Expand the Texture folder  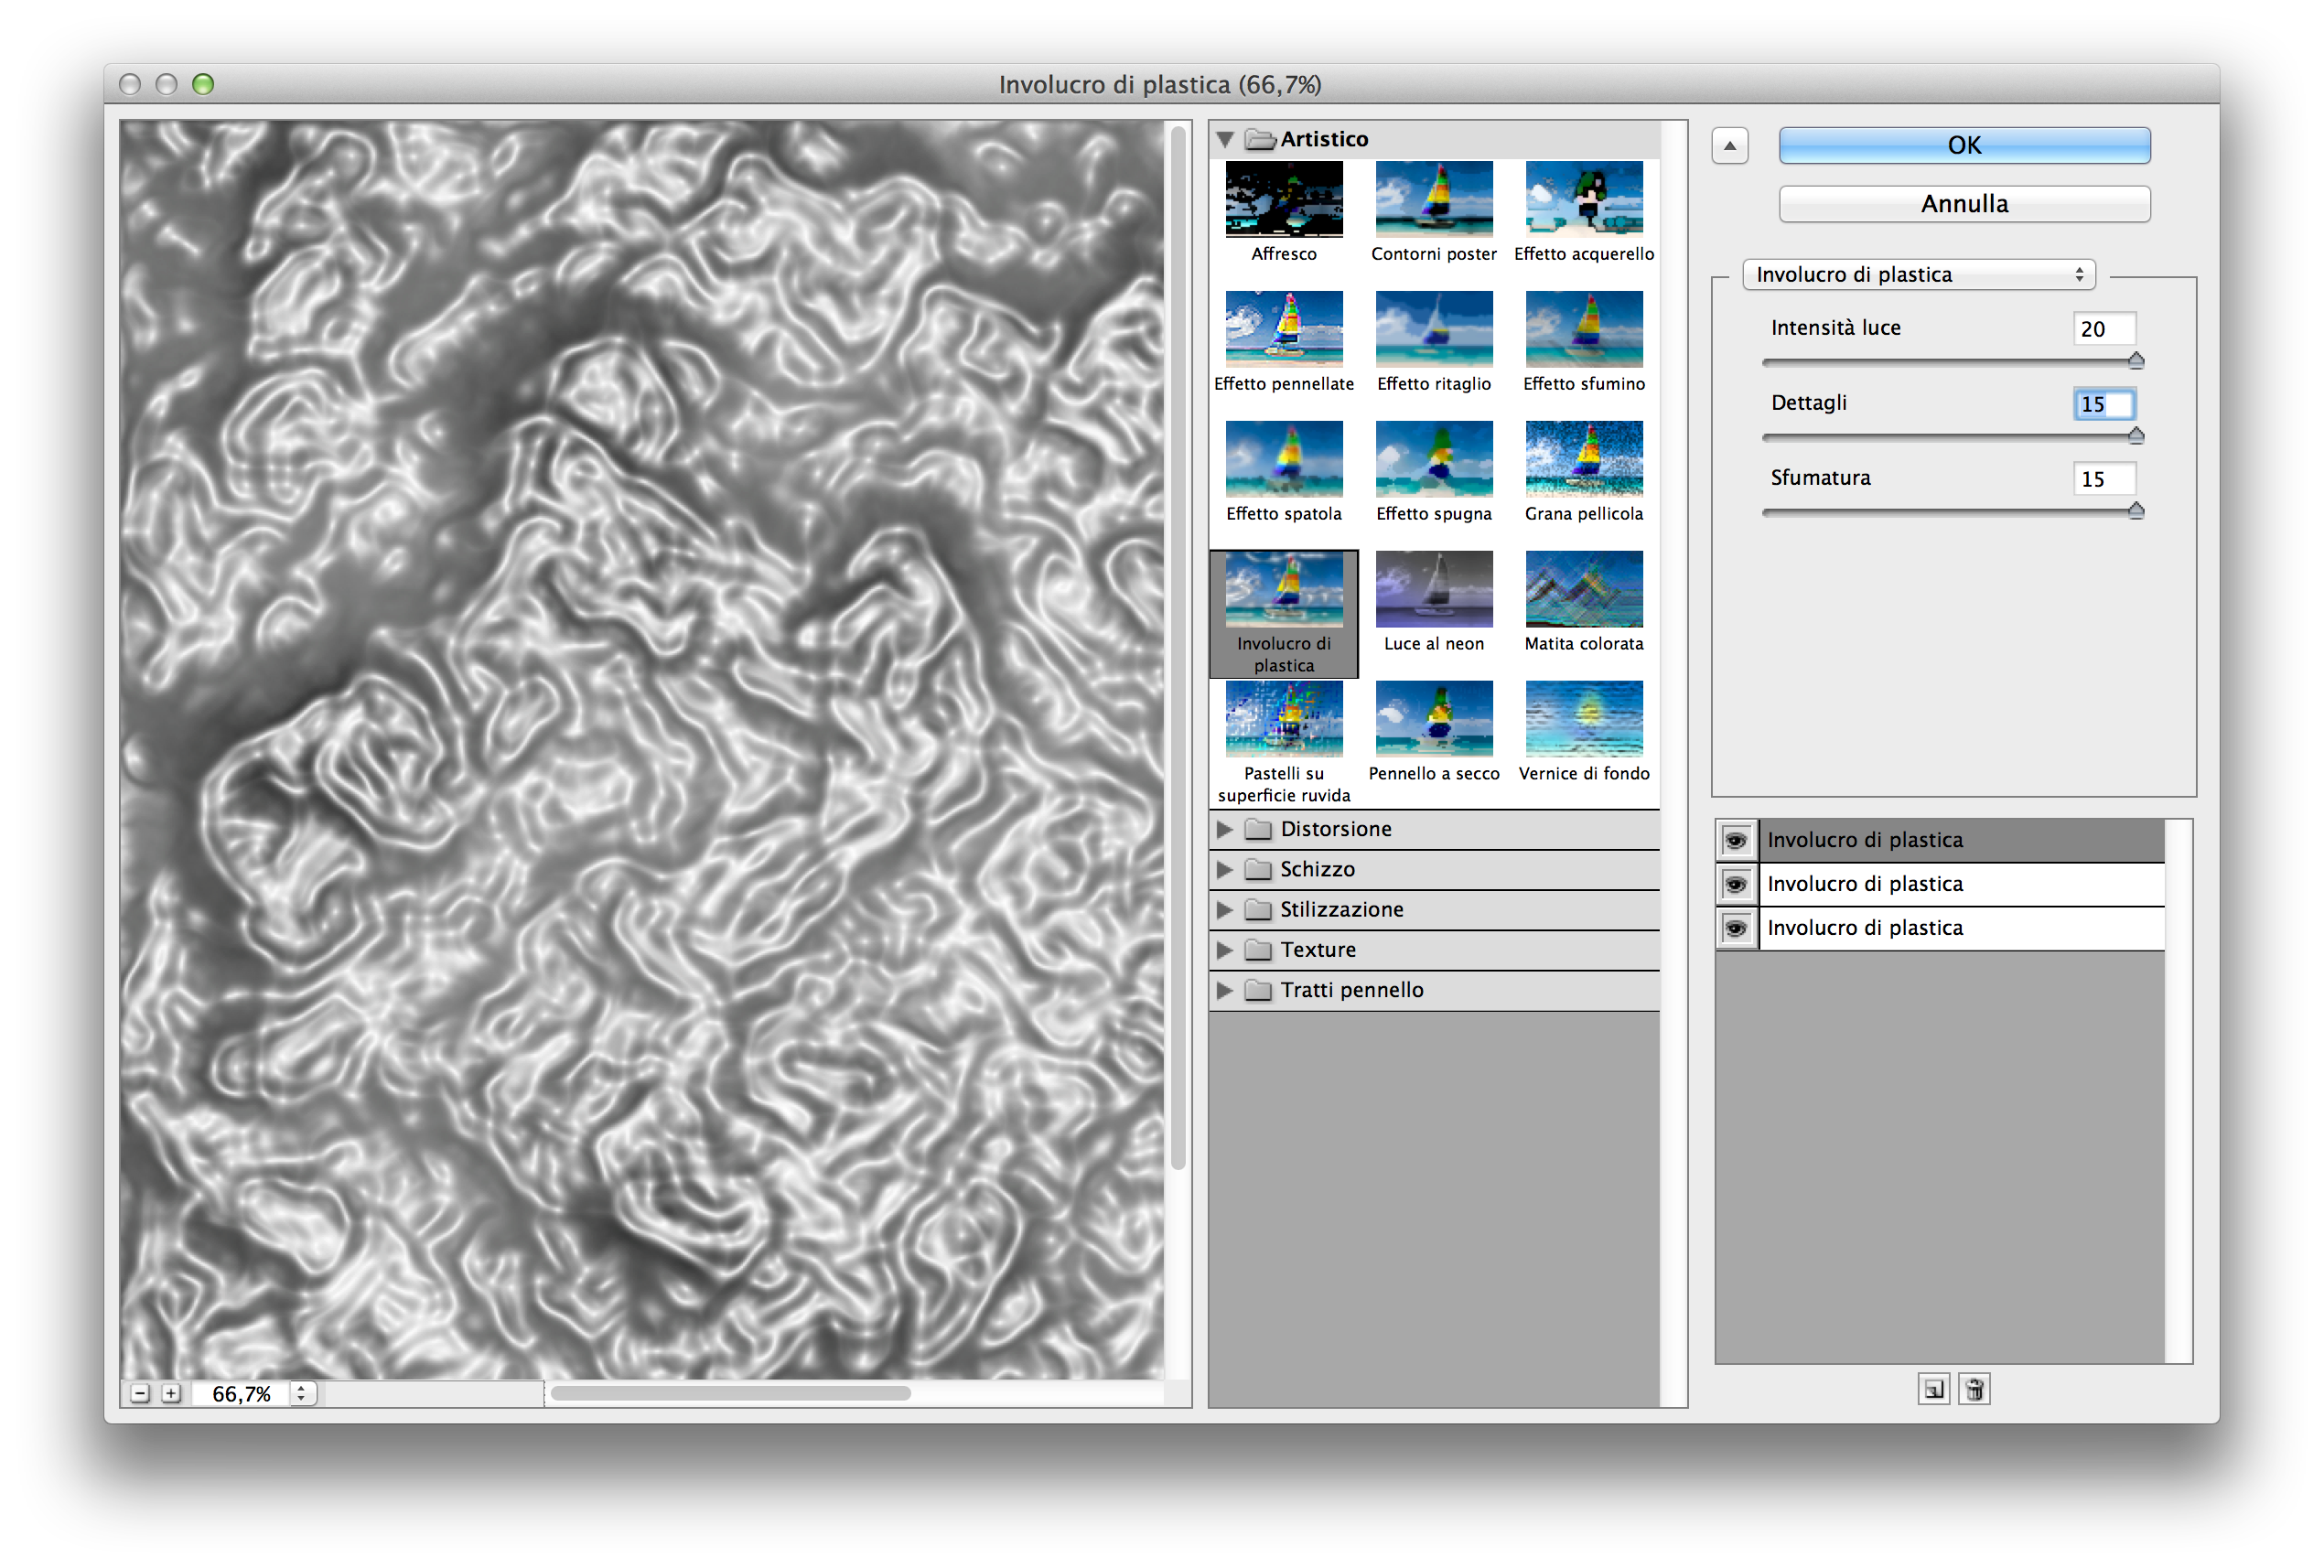pos(1224,950)
